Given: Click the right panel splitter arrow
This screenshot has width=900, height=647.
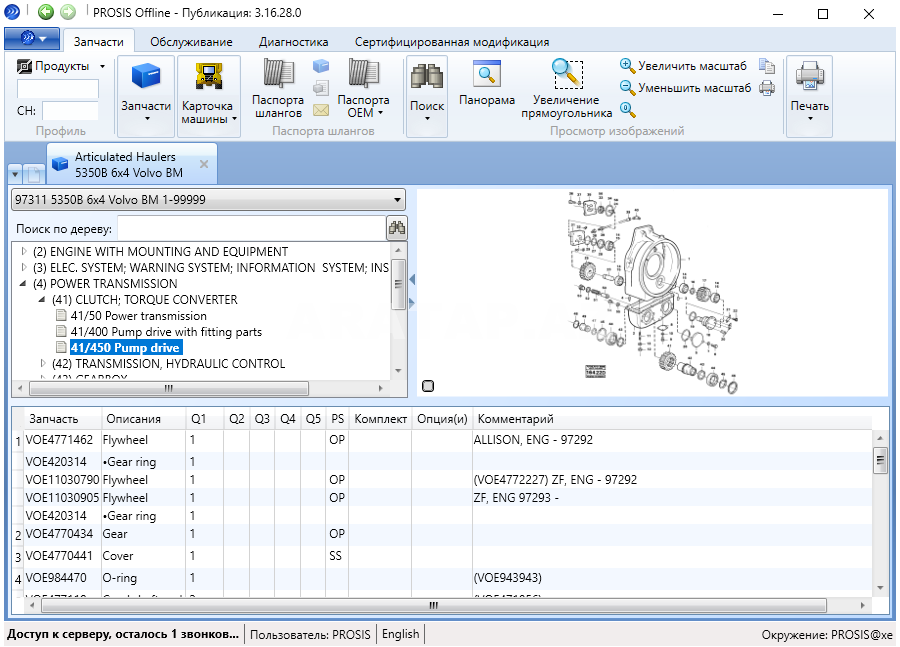Looking at the screenshot, I should coord(412,303).
